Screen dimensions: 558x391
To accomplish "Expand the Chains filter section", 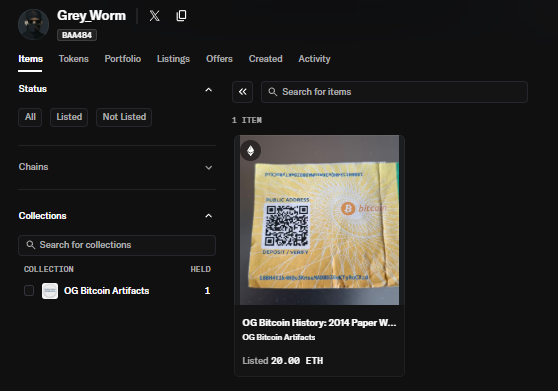I will (209, 168).
